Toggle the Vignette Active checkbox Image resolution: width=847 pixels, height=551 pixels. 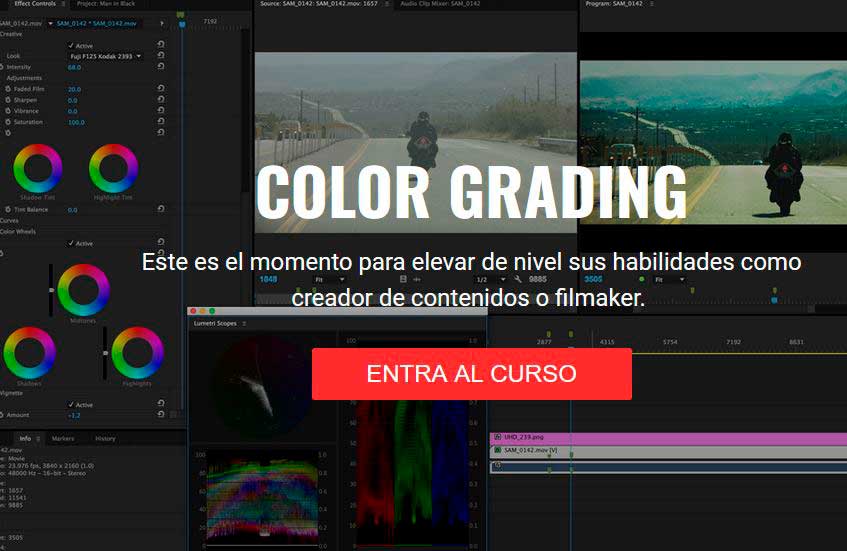coord(71,405)
